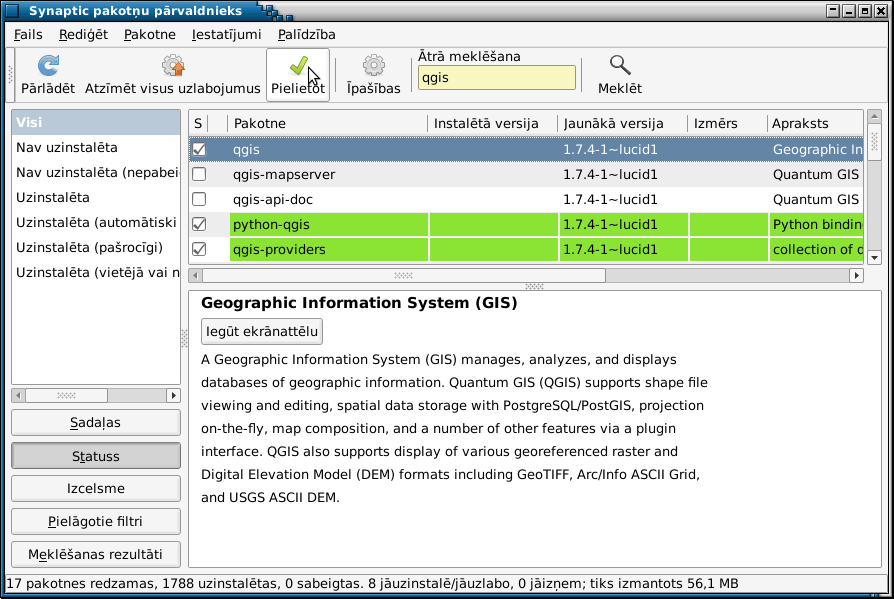894x599 pixels.
Task: Mark the qgis-api-doc checkbox
Action: pyautogui.click(x=199, y=199)
